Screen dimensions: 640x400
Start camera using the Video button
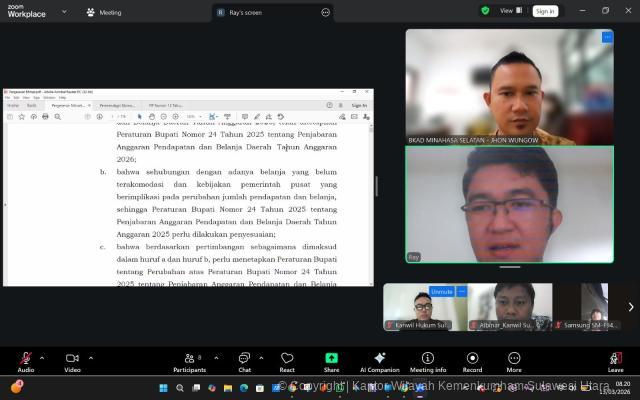tap(72, 360)
